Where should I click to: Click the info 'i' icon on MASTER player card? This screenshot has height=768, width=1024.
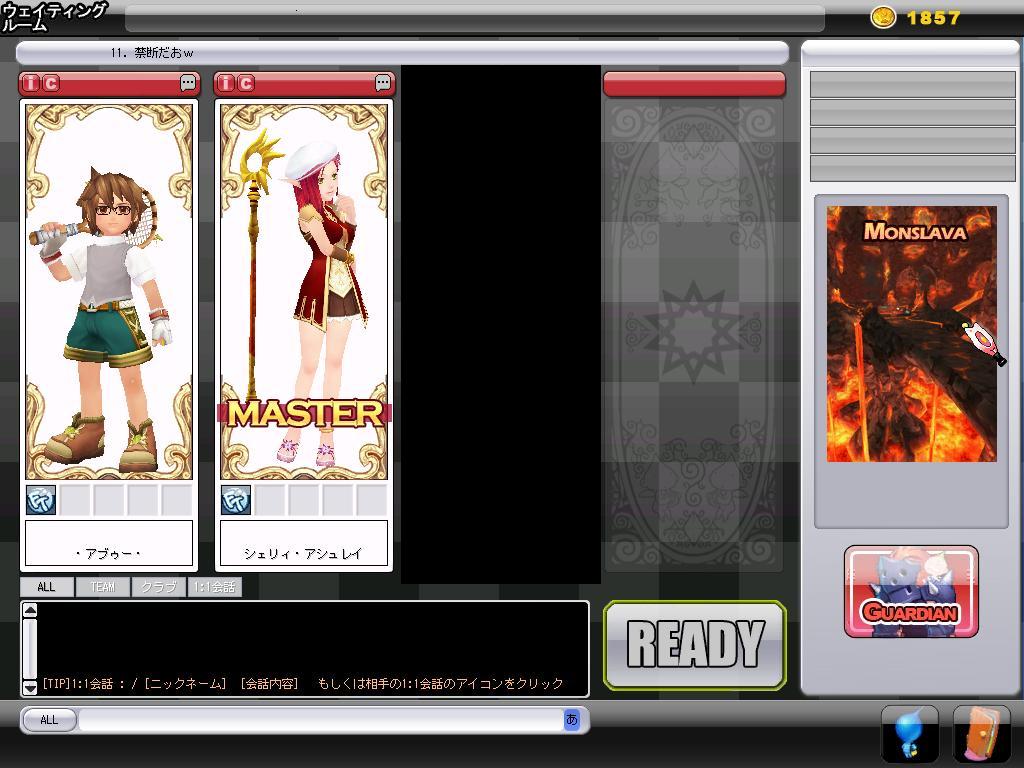227,84
